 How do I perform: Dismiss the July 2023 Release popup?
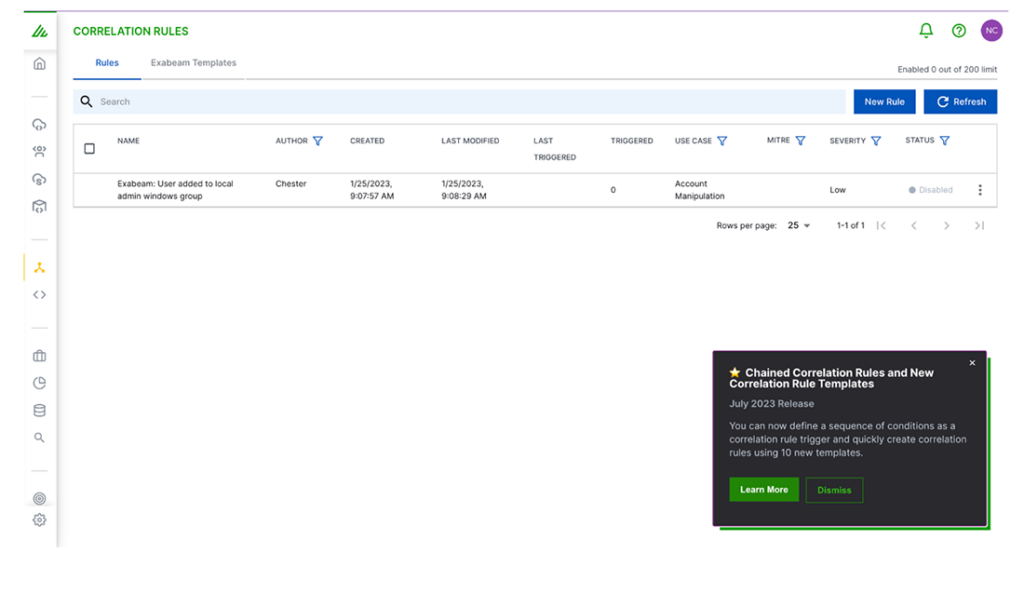coord(834,490)
